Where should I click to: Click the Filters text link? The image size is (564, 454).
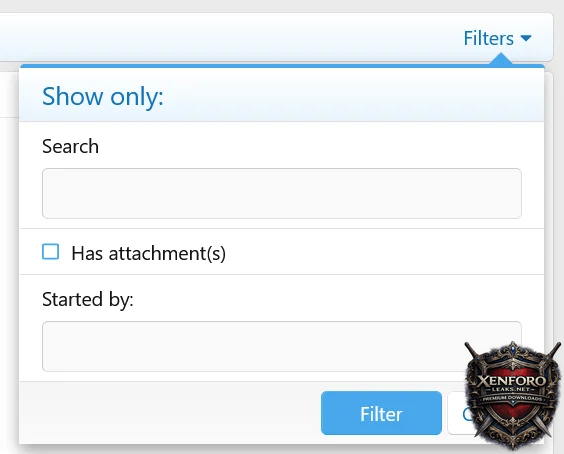488,38
